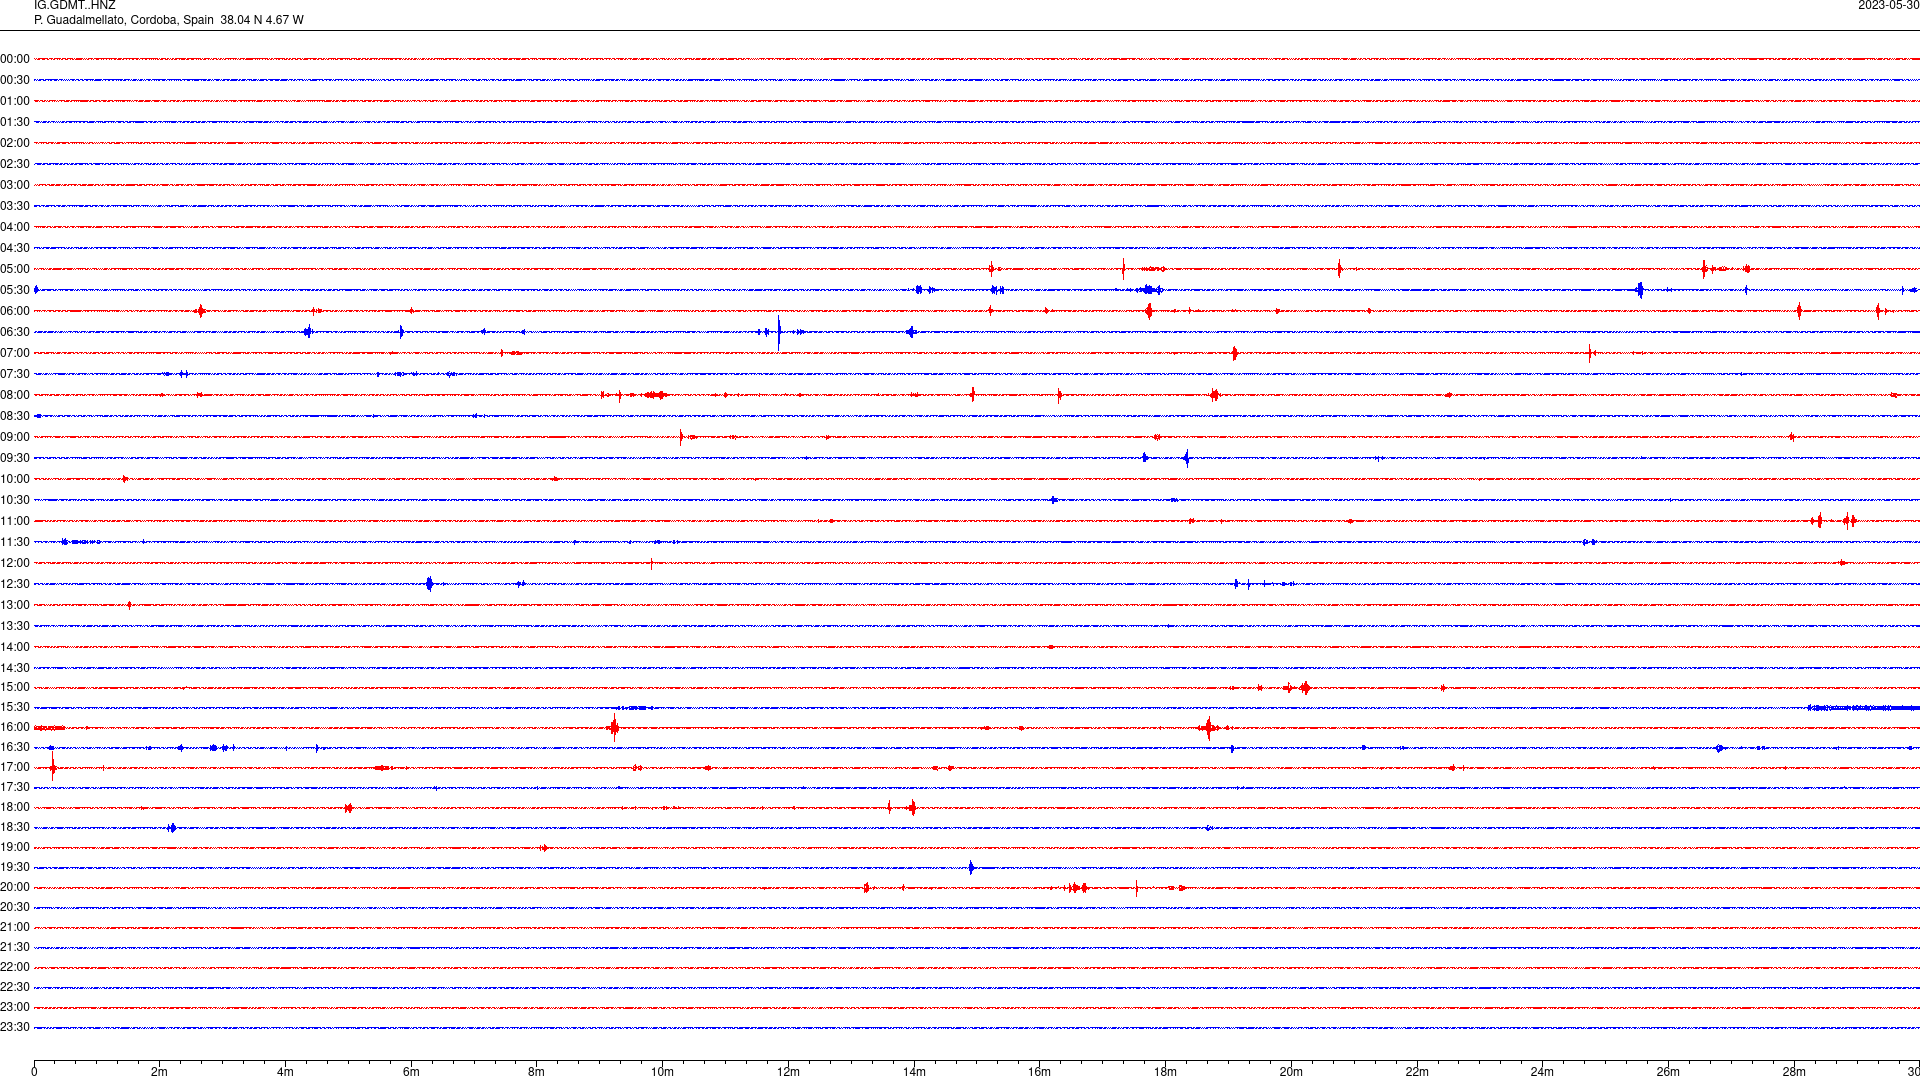Click the station location text P. Guadalmellato, Cordoba, Spain

(124, 20)
